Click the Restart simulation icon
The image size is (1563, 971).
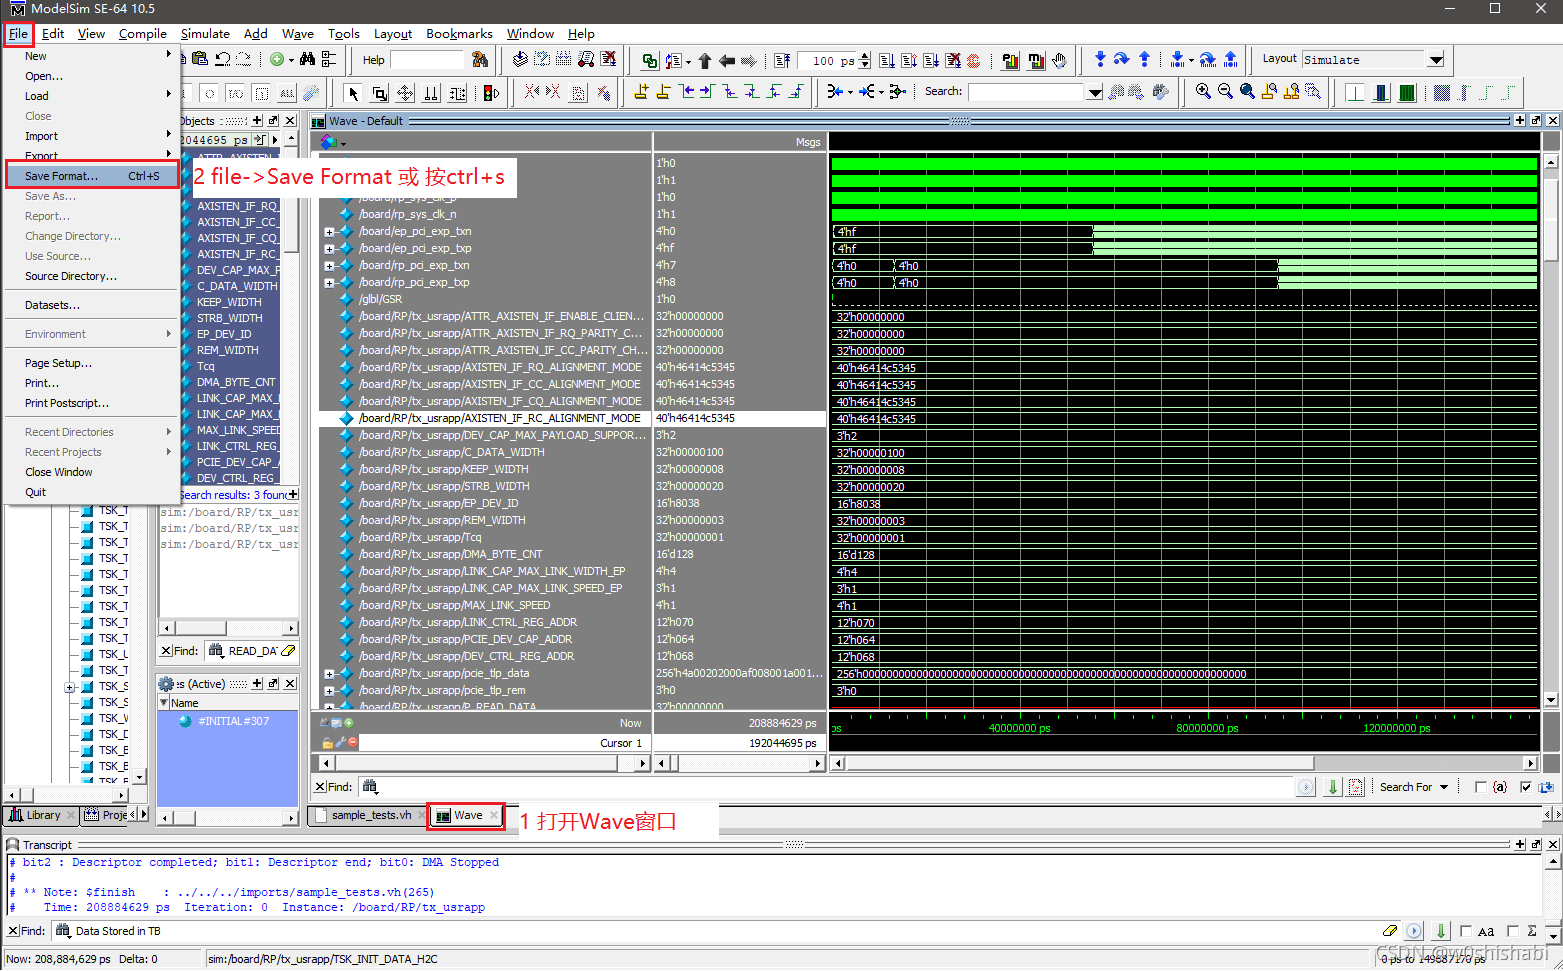coord(782,60)
